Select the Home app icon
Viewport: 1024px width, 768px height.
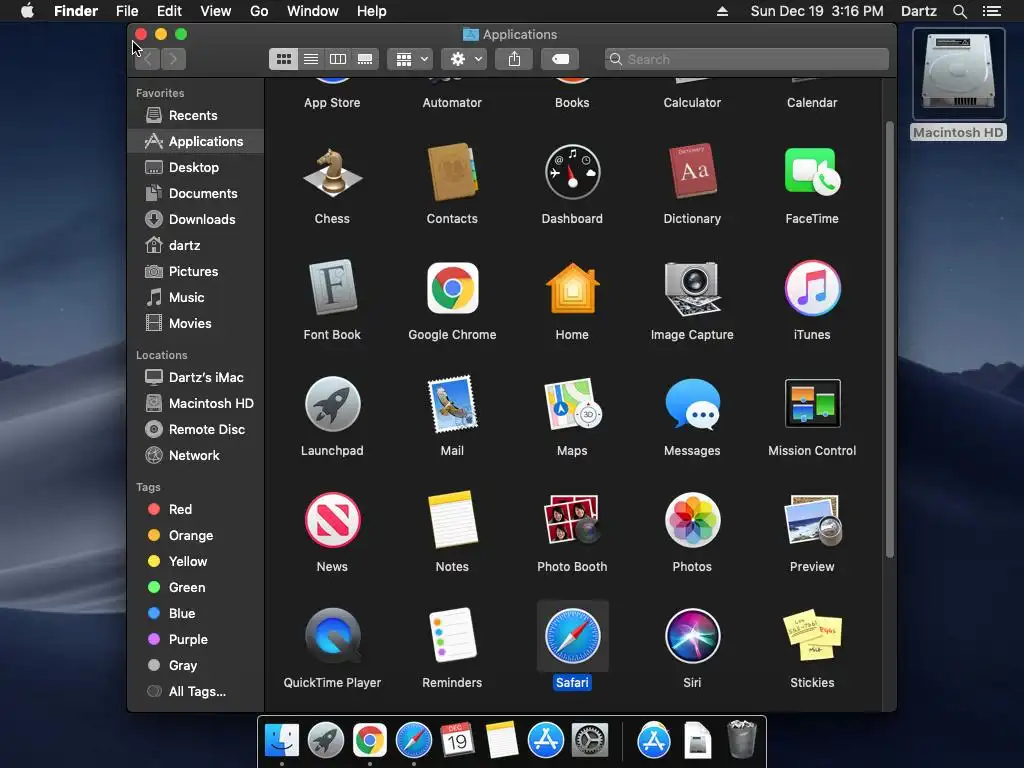click(x=572, y=288)
